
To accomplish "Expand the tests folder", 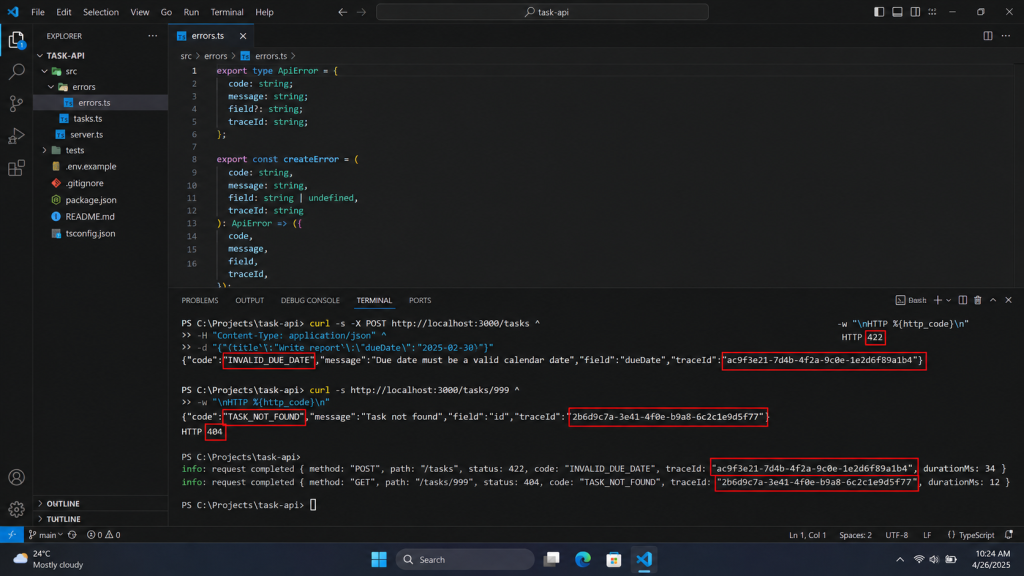I will point(44,150).
